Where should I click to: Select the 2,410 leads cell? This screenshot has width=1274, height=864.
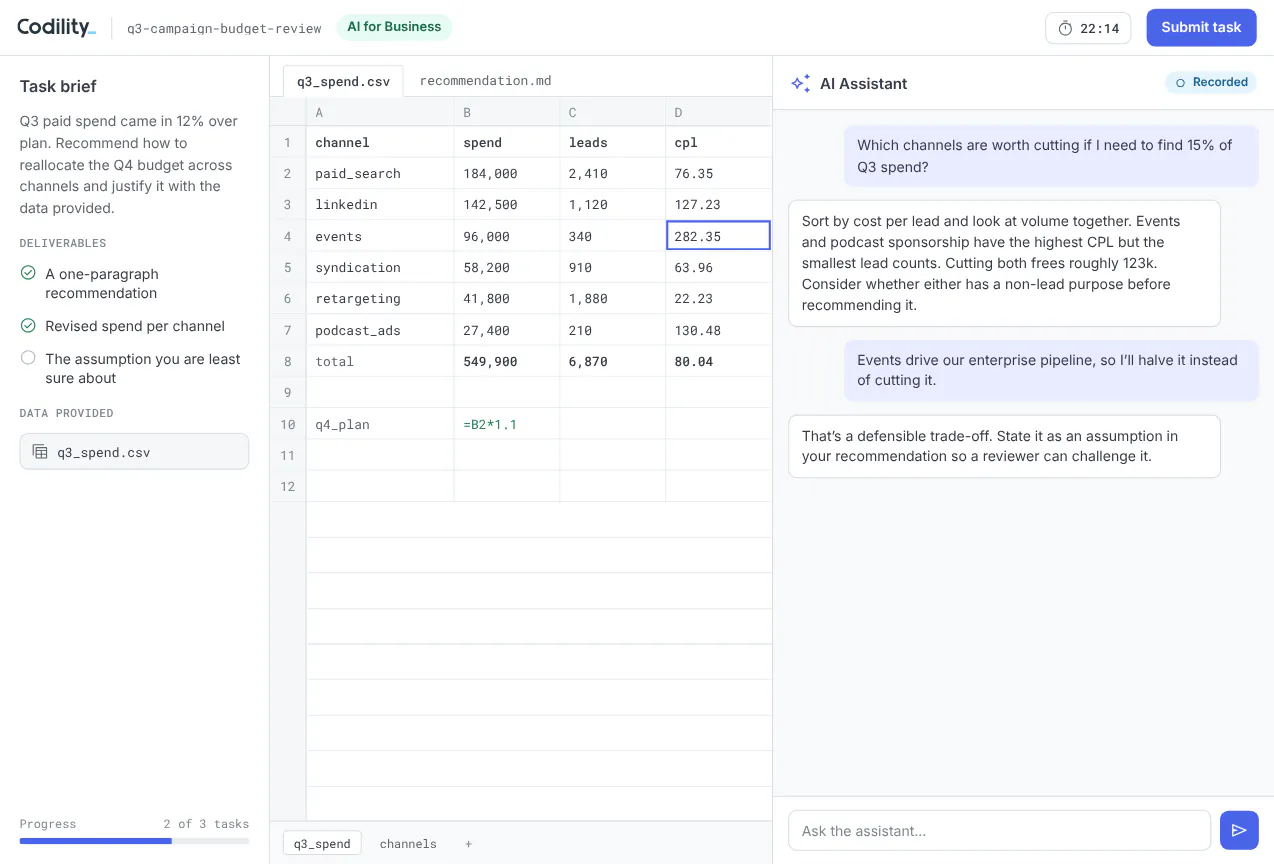(x=613, y=173)
